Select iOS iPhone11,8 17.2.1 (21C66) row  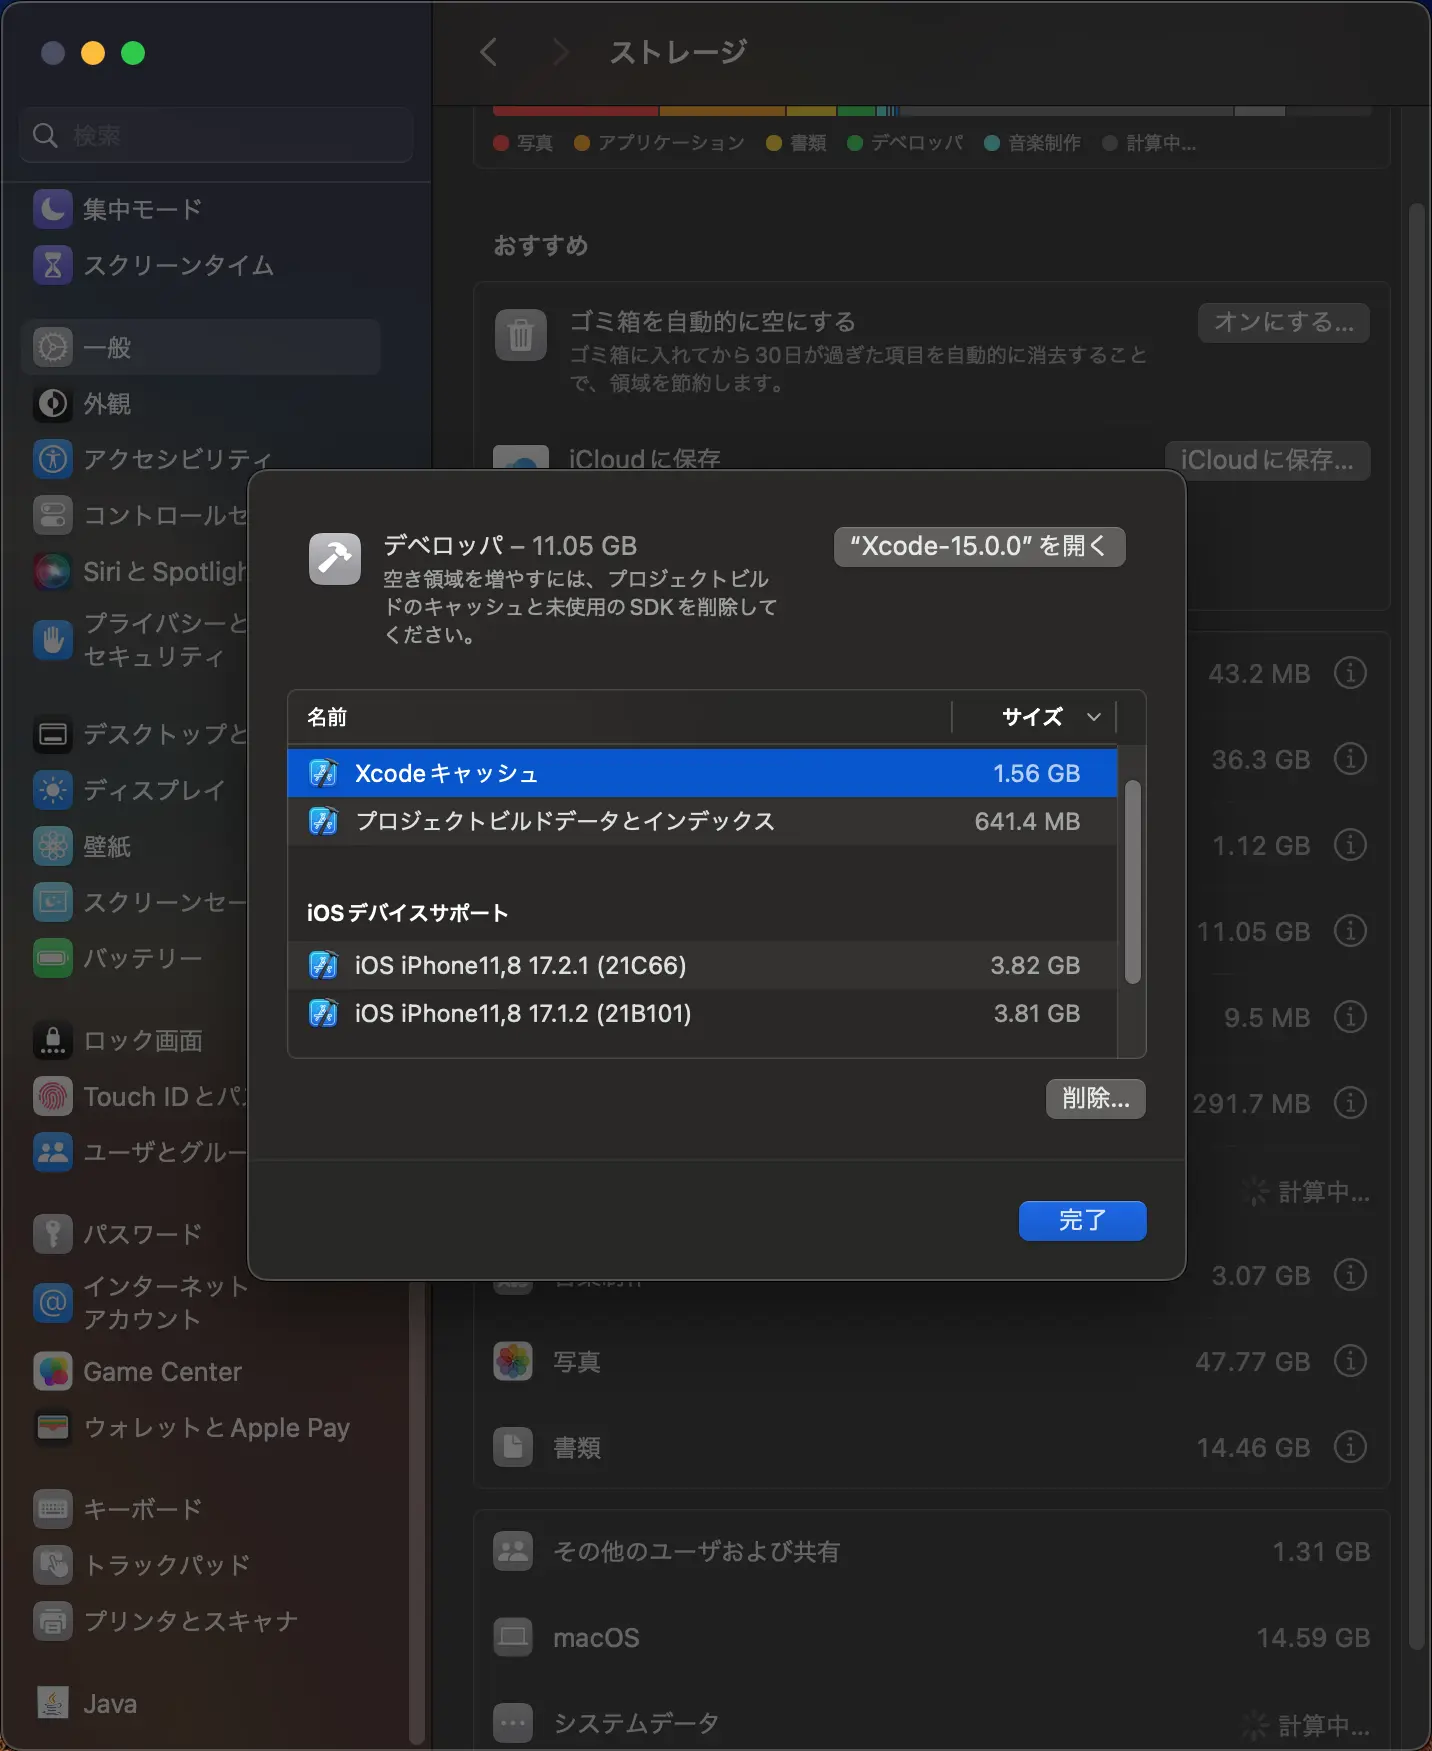702,965
